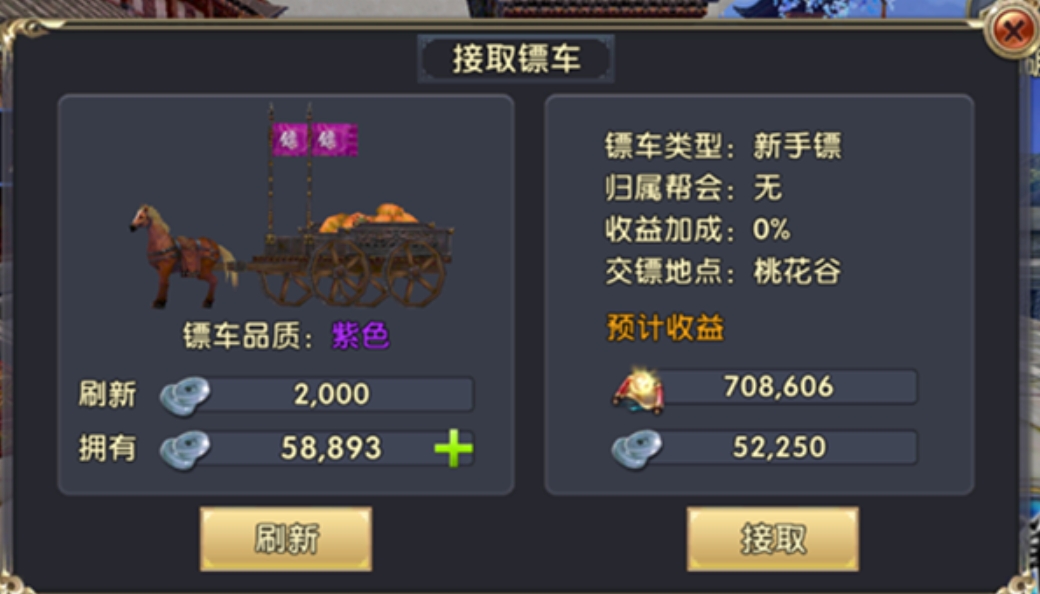The image size is (1040, 594).
Task: Click the 刷新 gold button
Action: coord(286,539)
